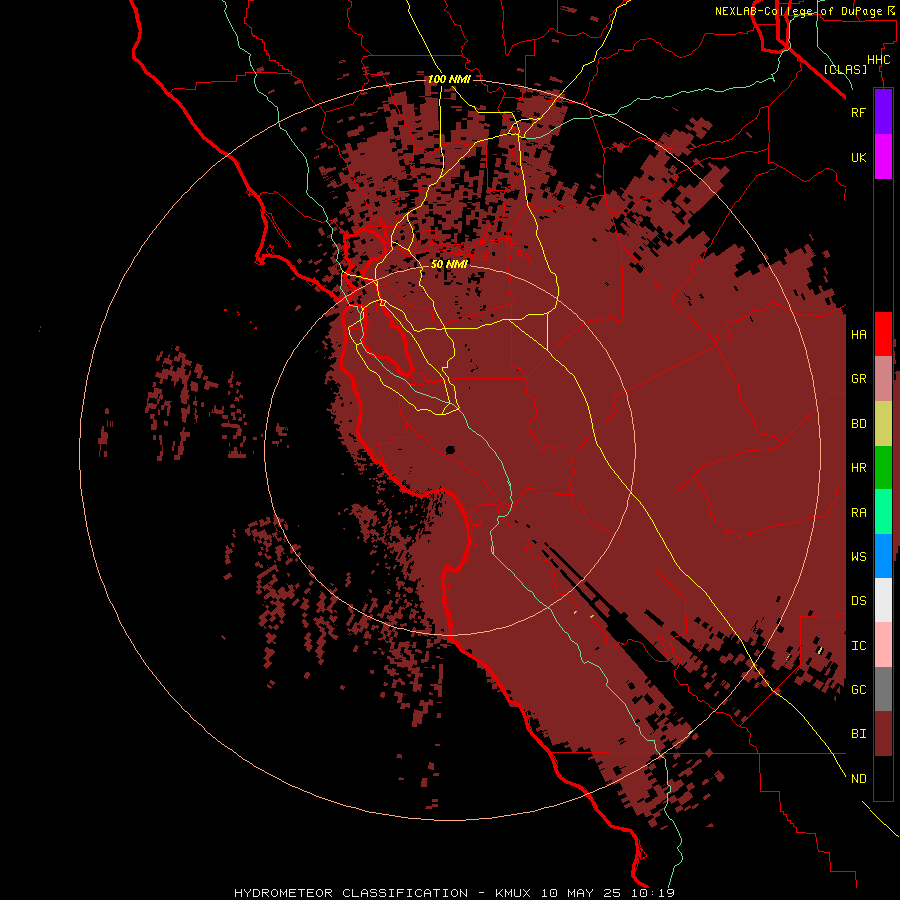900x900 pixels.
Task: Click the BD legend label
Action: (x=859, y=424)
